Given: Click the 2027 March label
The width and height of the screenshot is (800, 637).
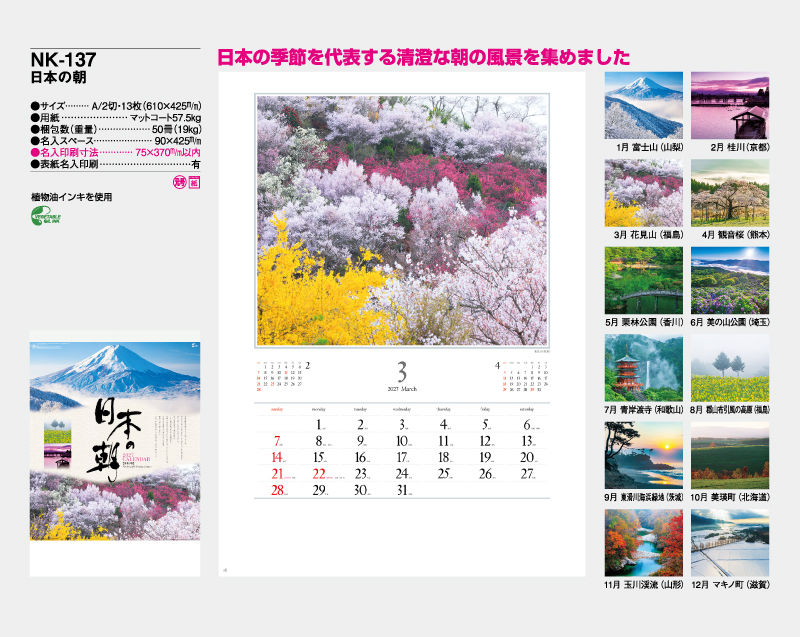Looking at the screenshot, I should 402,389.
